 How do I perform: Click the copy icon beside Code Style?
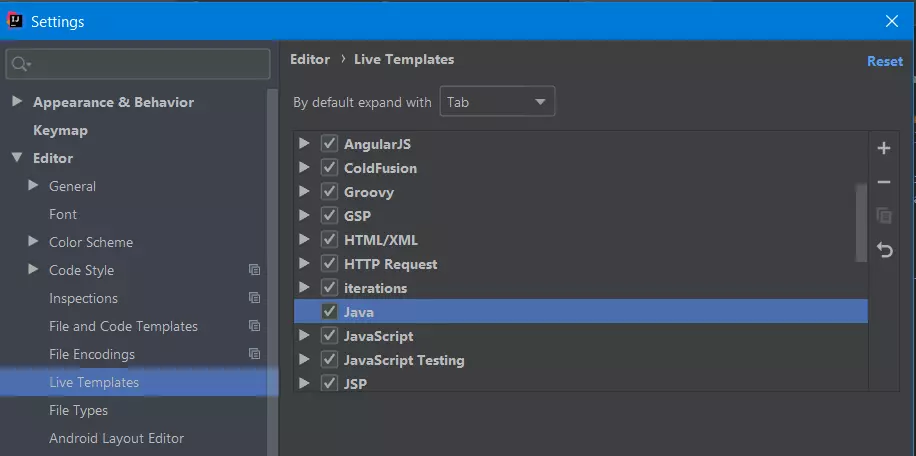254,270
